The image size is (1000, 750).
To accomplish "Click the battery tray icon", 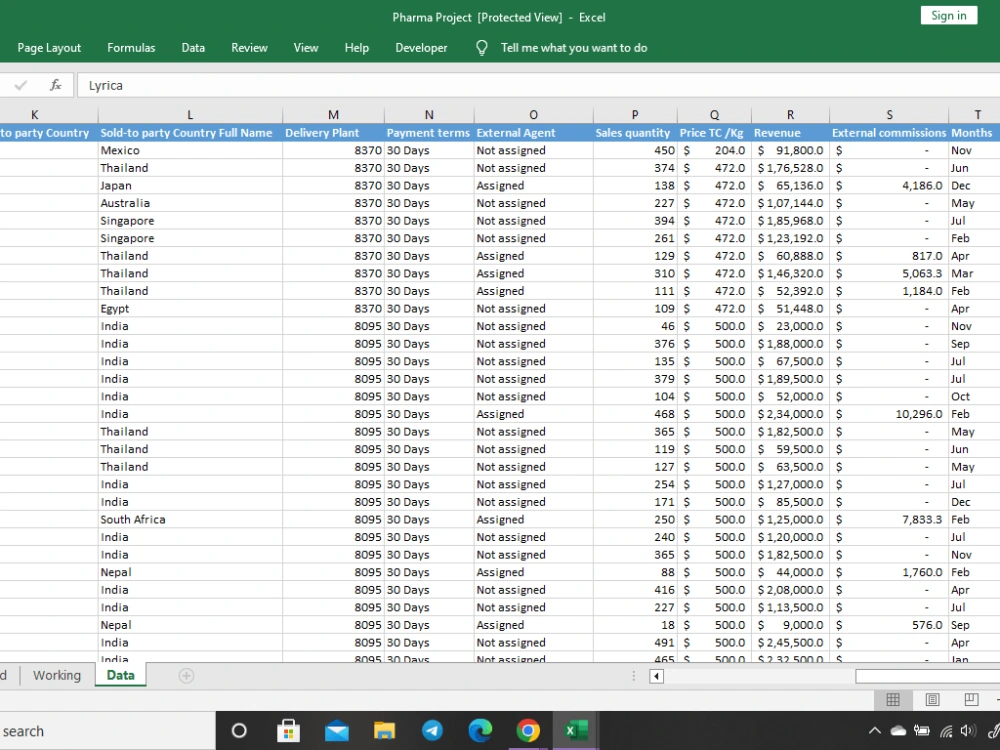I will click(922, 731).
